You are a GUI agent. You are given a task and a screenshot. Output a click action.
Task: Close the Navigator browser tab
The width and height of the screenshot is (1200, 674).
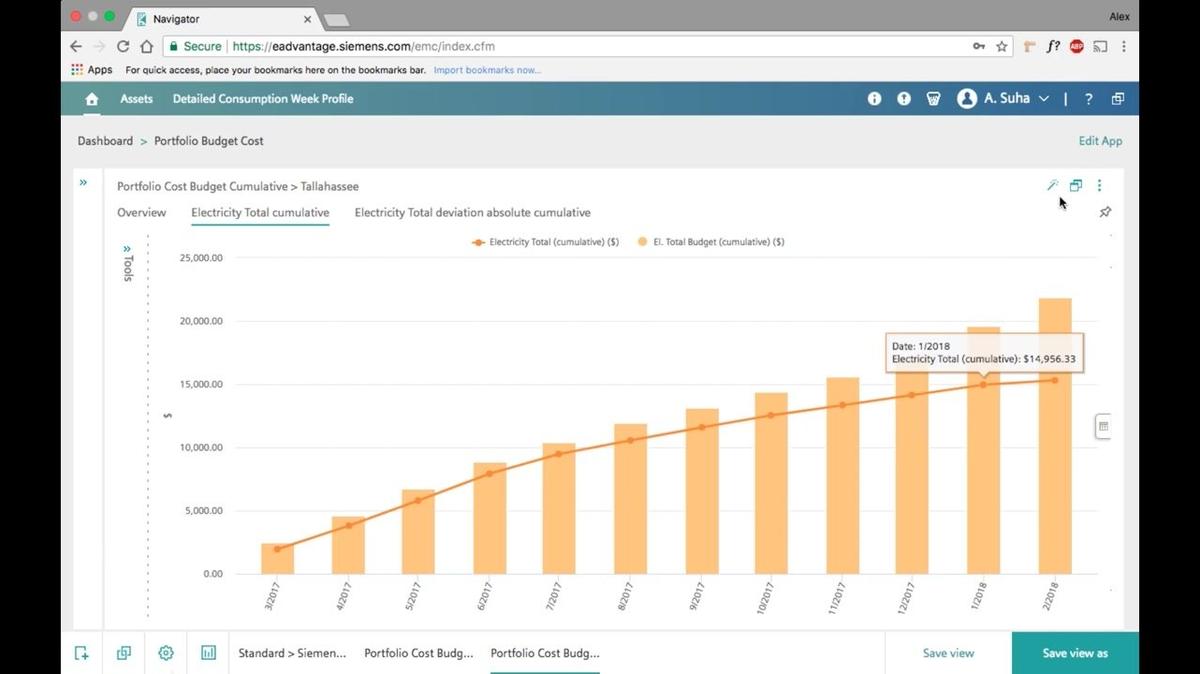[308, 19]
